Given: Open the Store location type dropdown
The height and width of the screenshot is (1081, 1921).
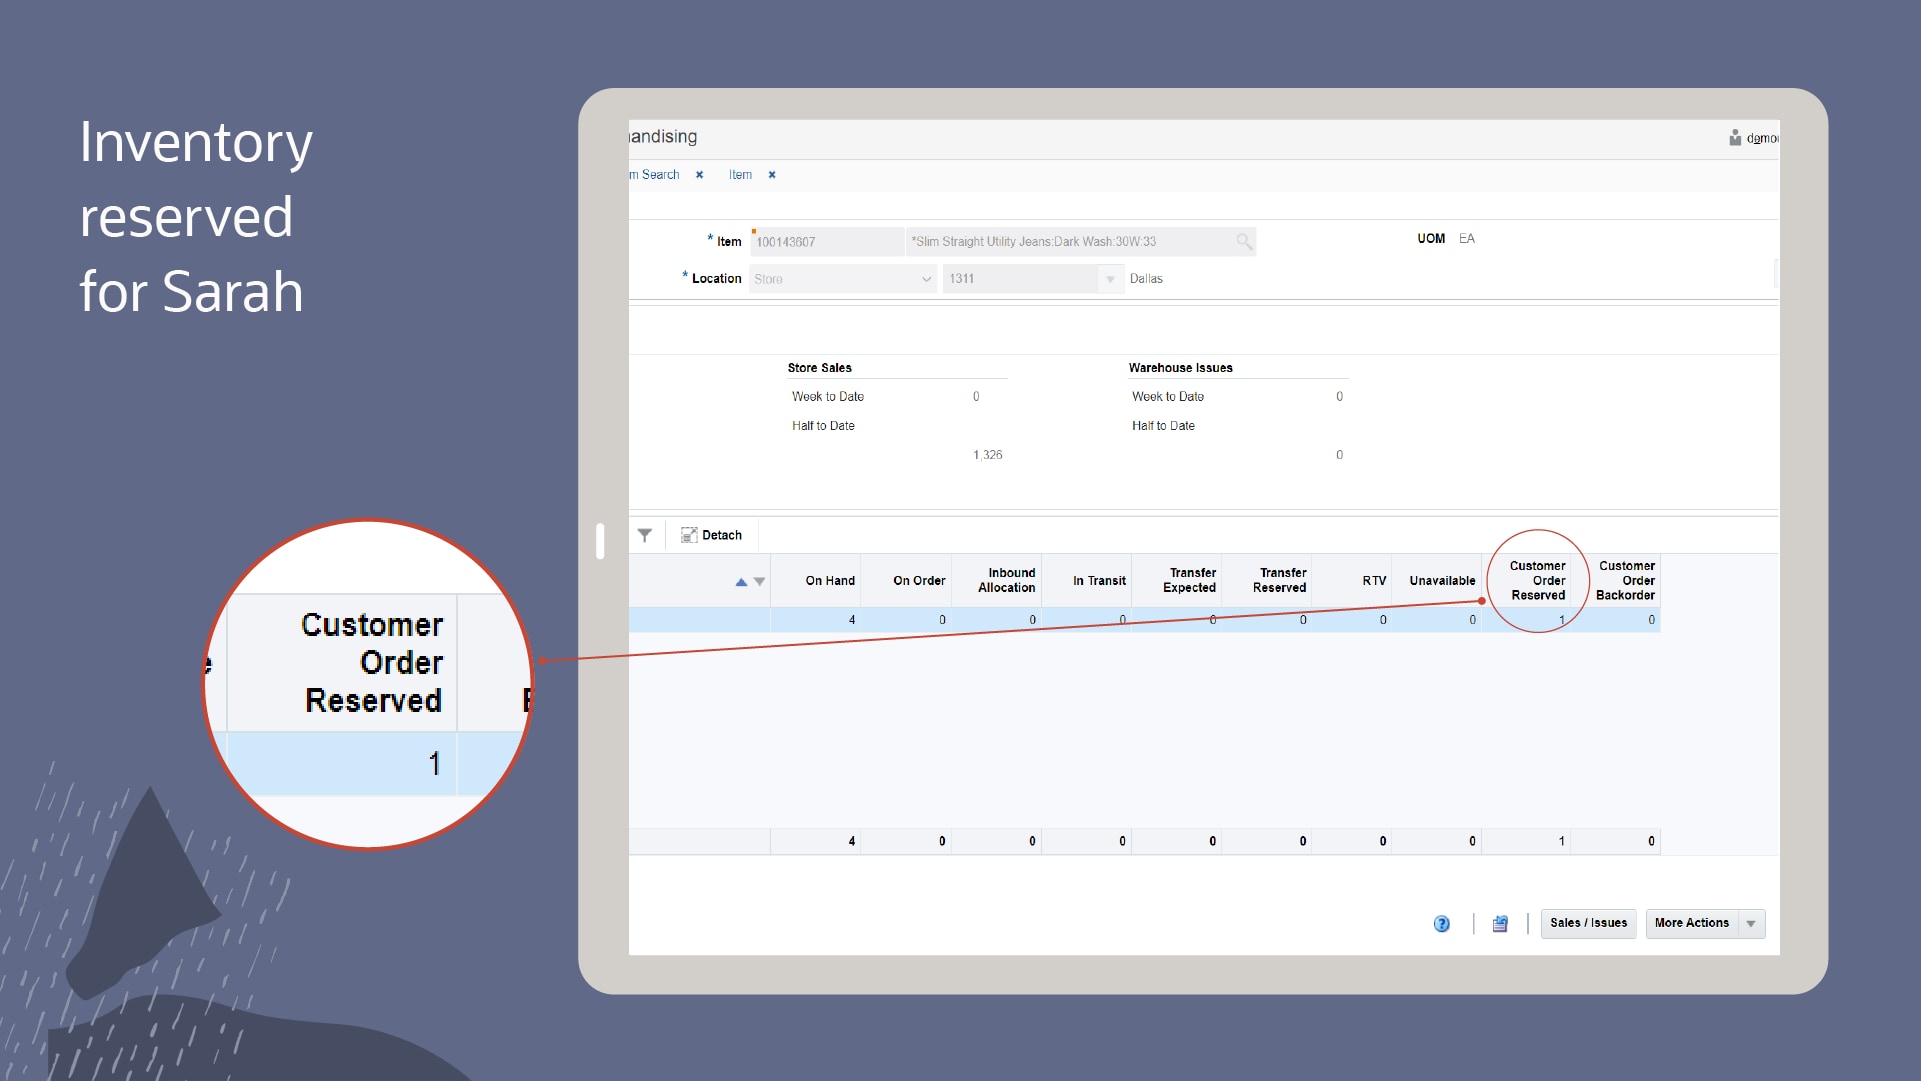Looking at the screenshot, I should click(x=926, y=279).
